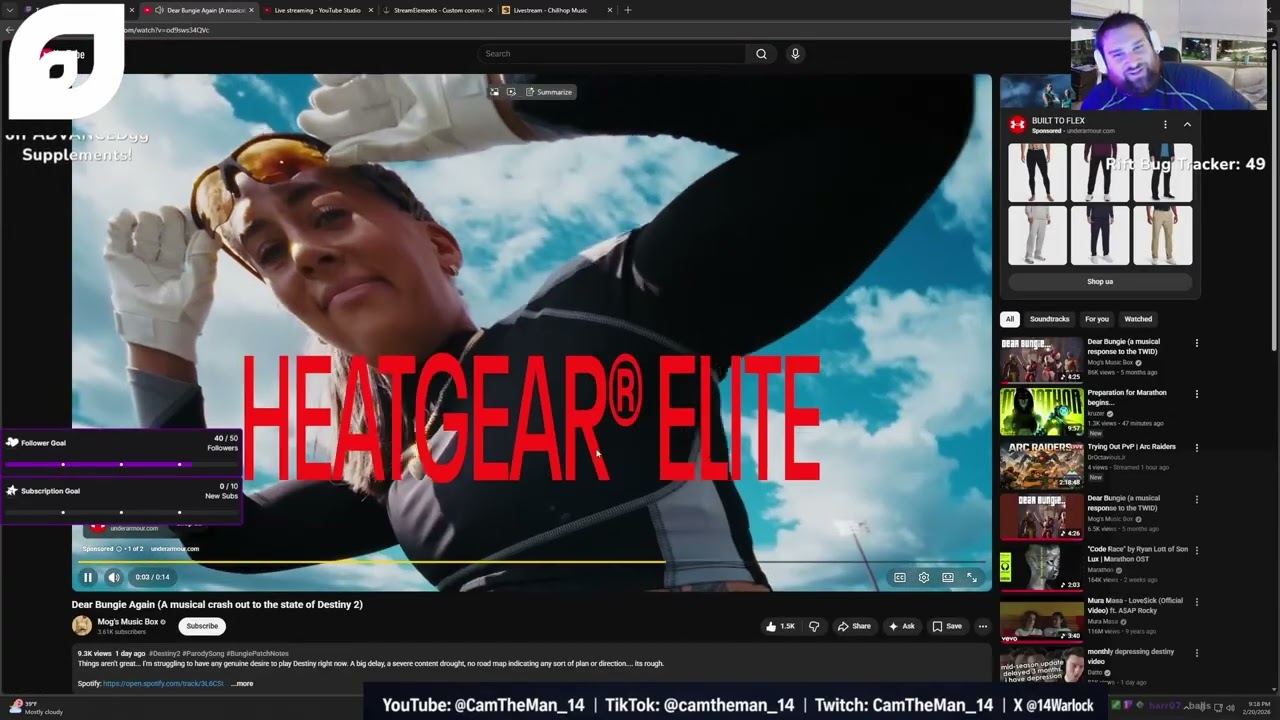Start voice search with the microphone icon

(x=795, y=54)
